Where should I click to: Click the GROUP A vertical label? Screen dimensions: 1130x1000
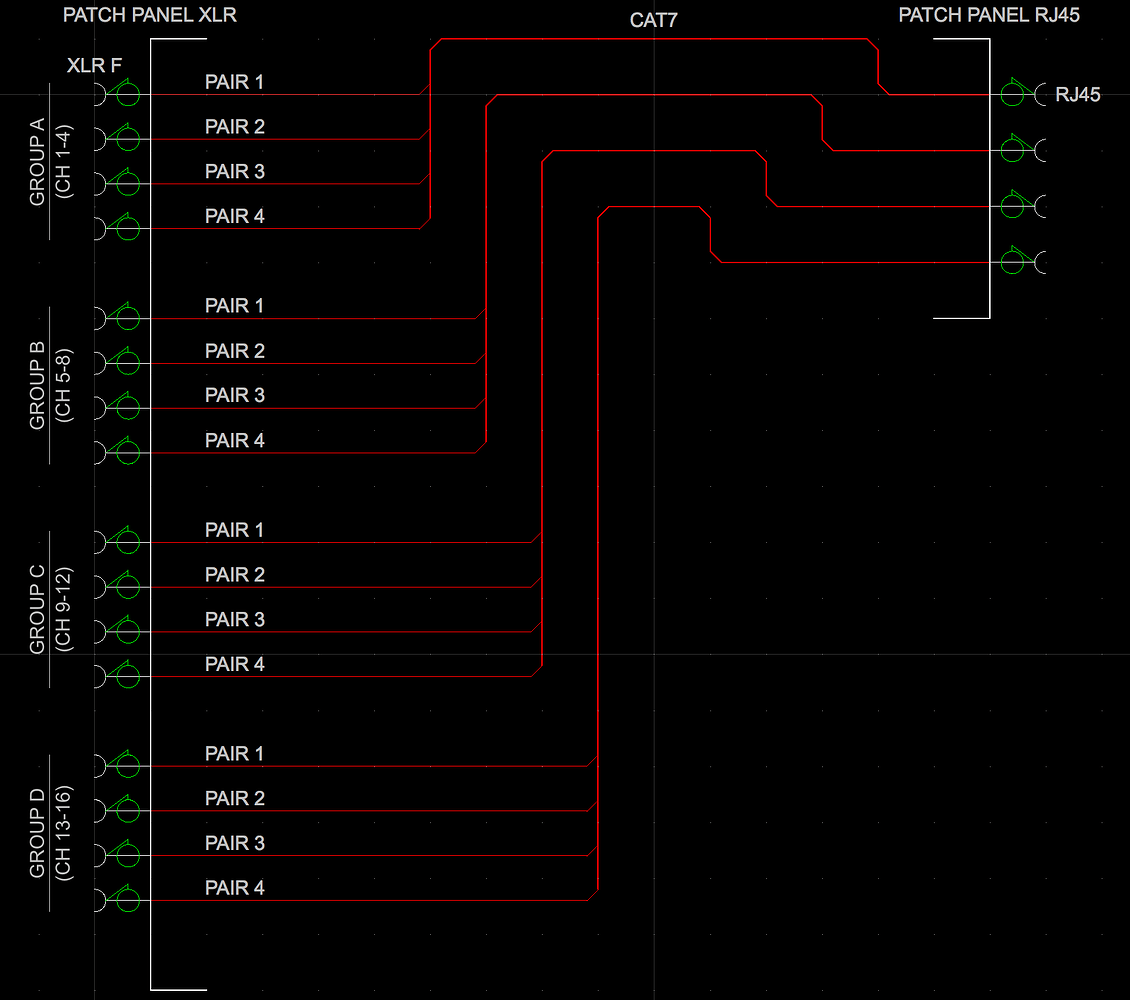(37, 161)
